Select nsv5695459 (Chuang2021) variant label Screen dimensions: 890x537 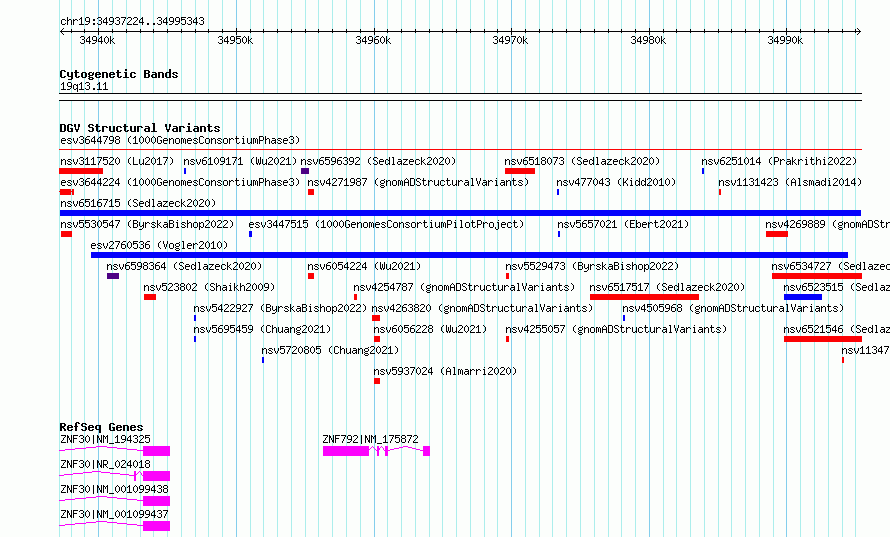pyautogui.click(x=262, y=329)
